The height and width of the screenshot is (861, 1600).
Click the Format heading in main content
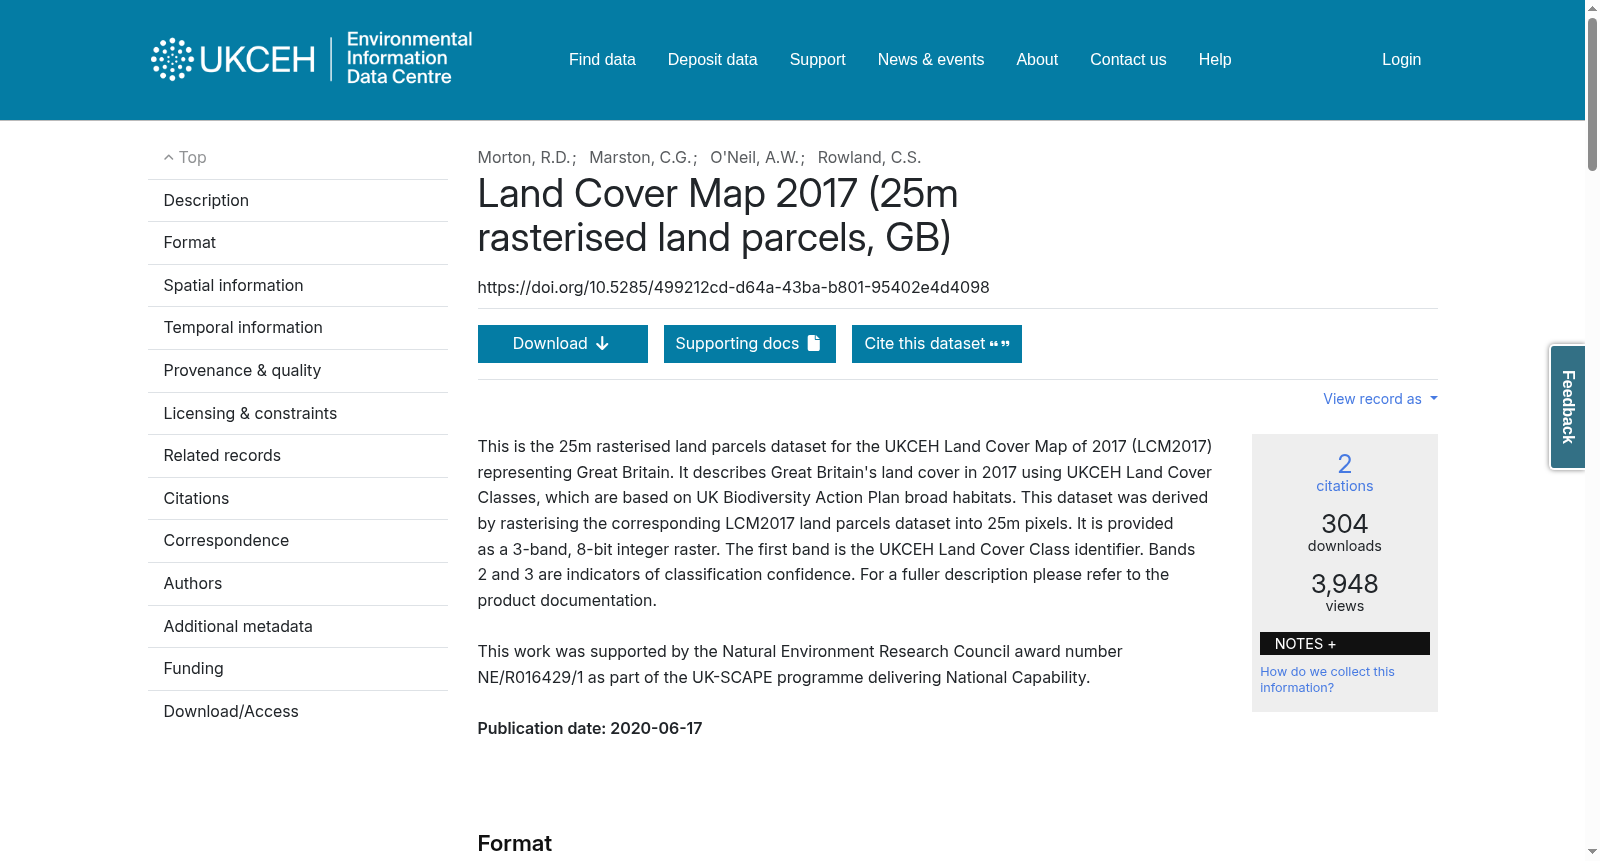coord(514,844)
